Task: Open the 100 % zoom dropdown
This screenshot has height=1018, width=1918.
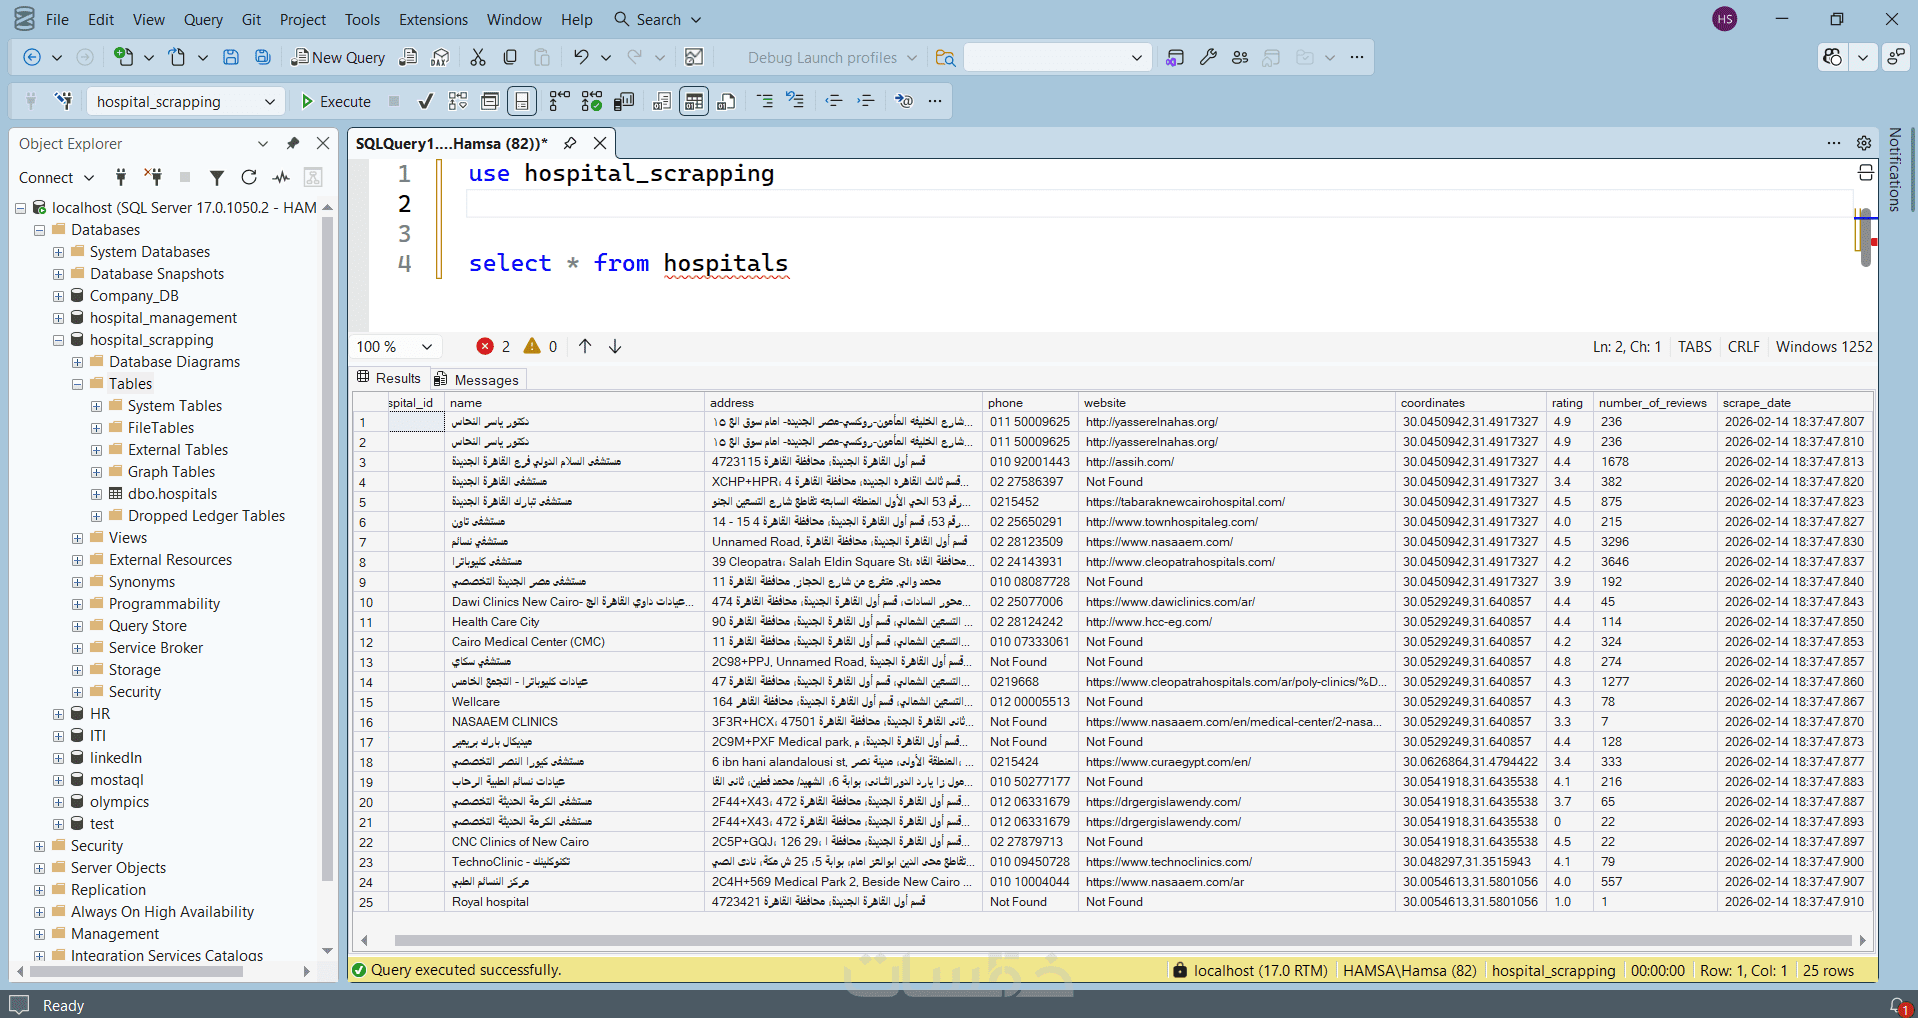Action: pyautogui.click(x=427, y=347)
